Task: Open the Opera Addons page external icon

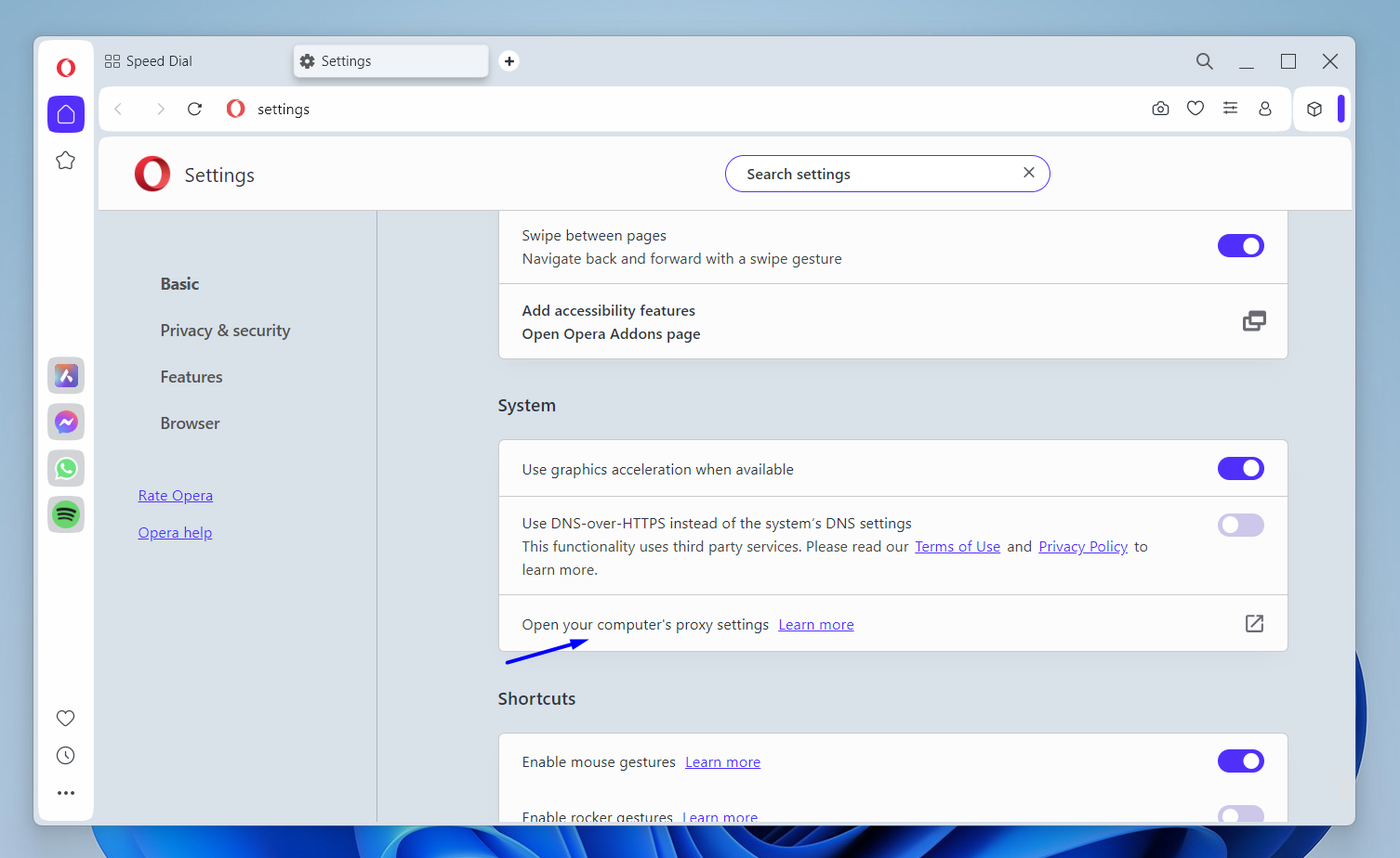Action: (1254, 321)
